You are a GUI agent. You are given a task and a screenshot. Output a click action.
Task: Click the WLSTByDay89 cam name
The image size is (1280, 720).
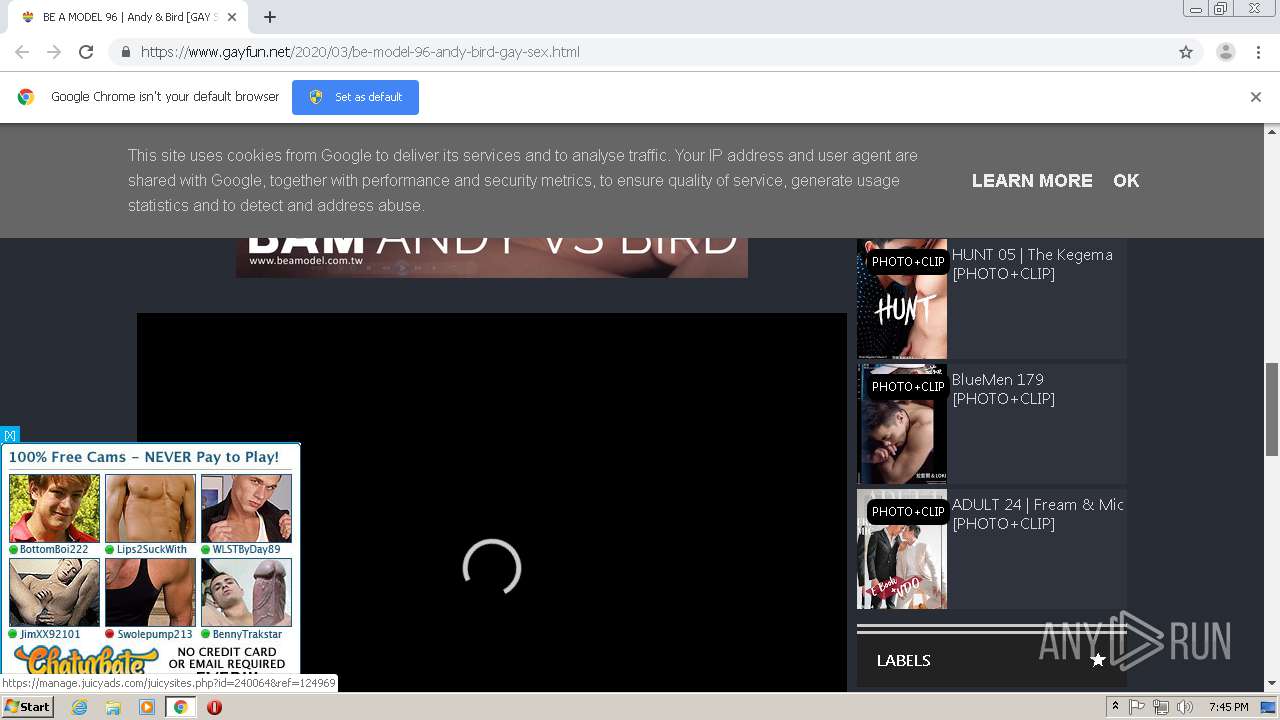[x=246, y=549]
